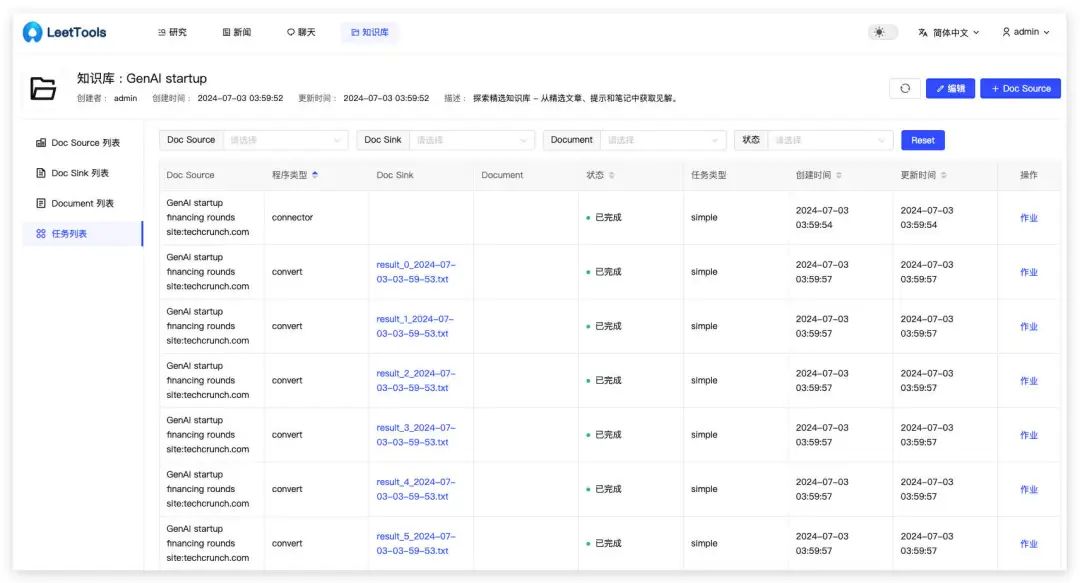Click 作业 in the result_4 row
The image size is (1080, 583).
[x=1028, y=489]
